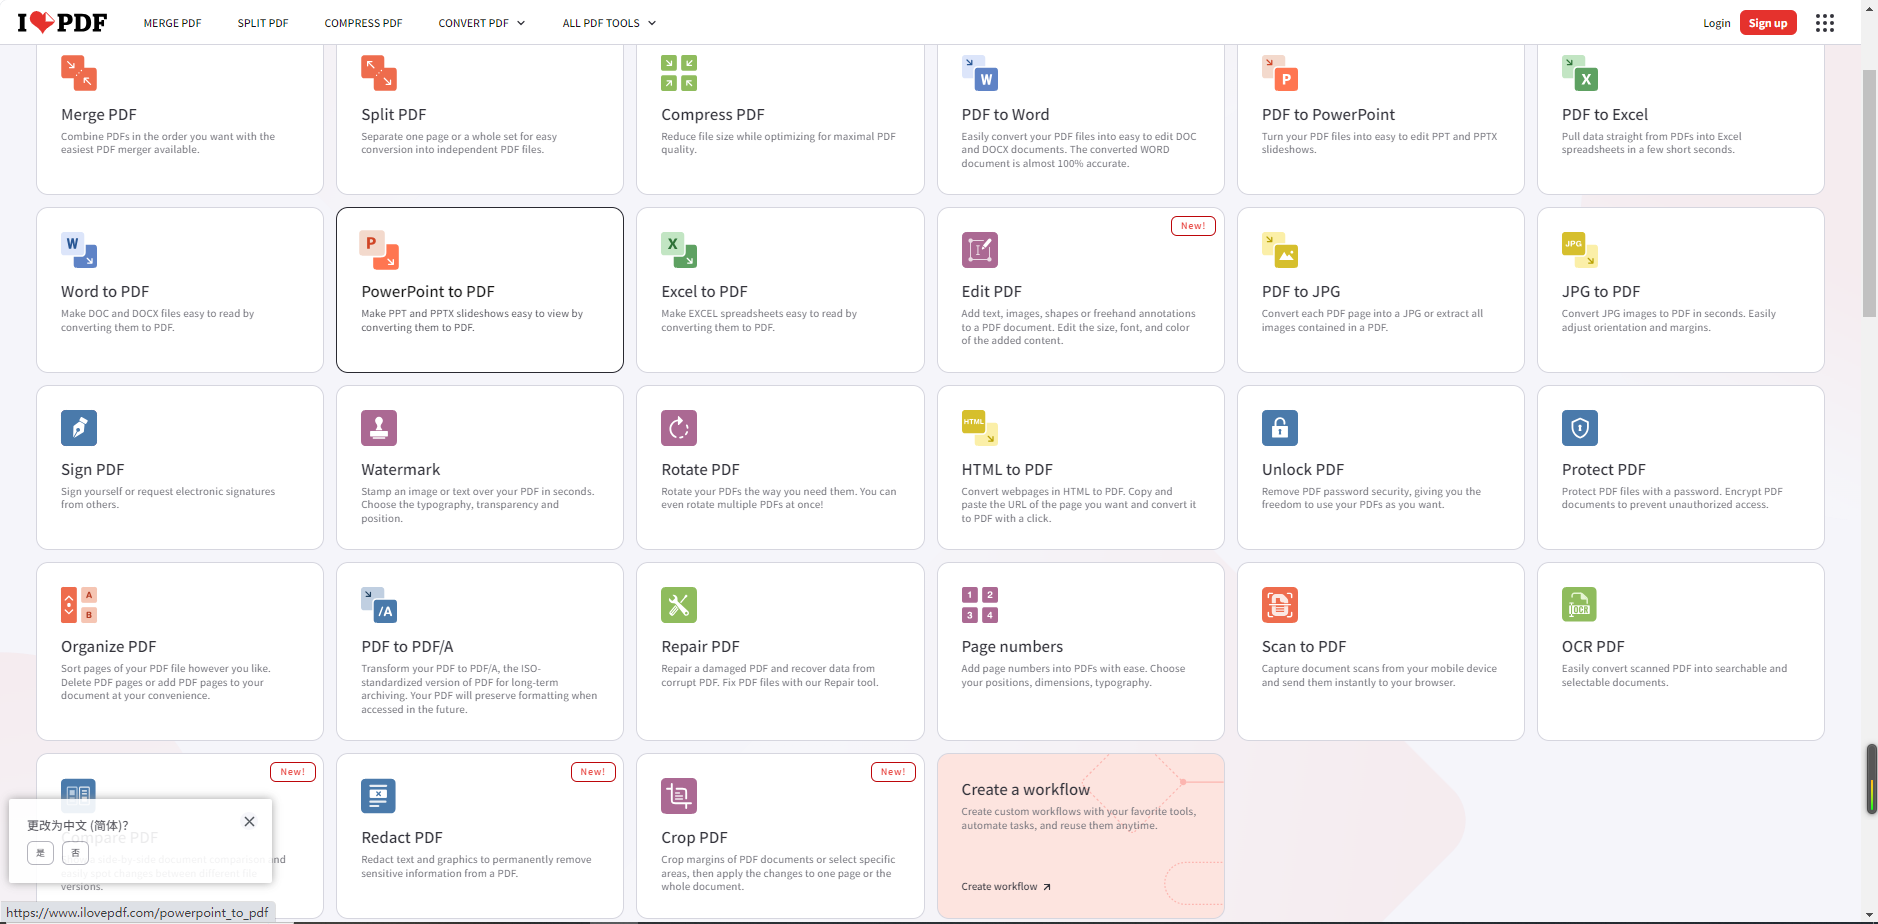1878x924 pixels.
Task: Go to Split PDF in the navigation bar
Action: pos(262,23)
